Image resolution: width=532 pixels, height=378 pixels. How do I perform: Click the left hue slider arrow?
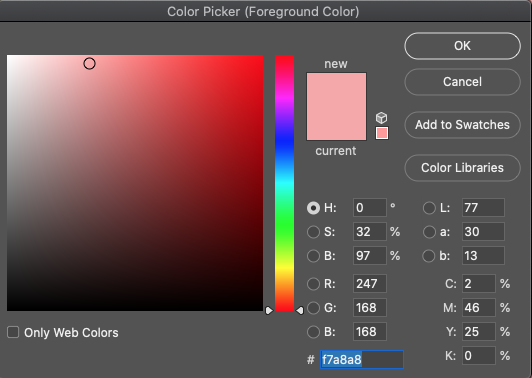pyautogui.click(x=269, y=310)
